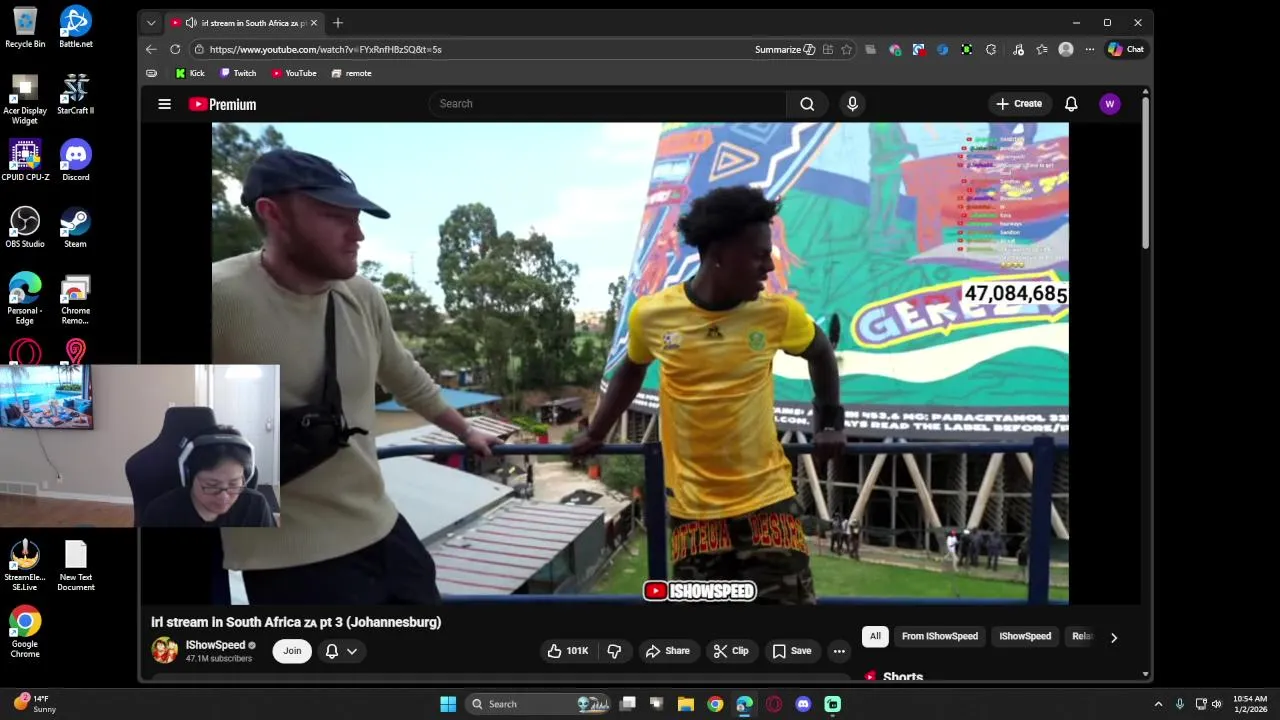This screenshot has height=720, width=1280.
Task: Open Copilot Chat in Edge
Action: click(x=1126, y=49)
